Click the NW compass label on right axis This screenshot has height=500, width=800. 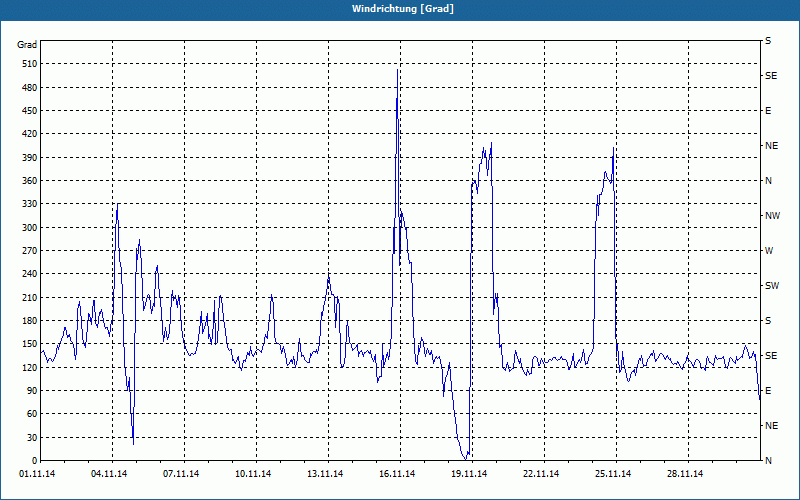(x=772, y=216)
